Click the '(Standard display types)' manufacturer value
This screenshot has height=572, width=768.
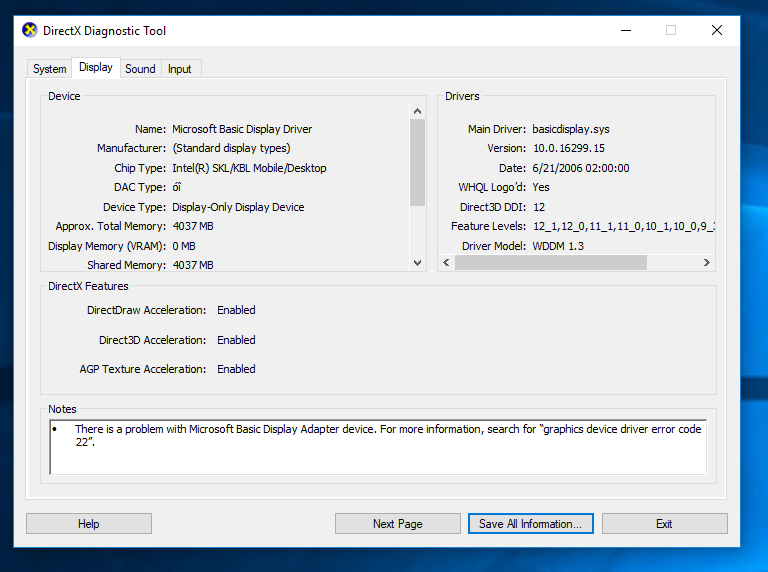point(231,148)
